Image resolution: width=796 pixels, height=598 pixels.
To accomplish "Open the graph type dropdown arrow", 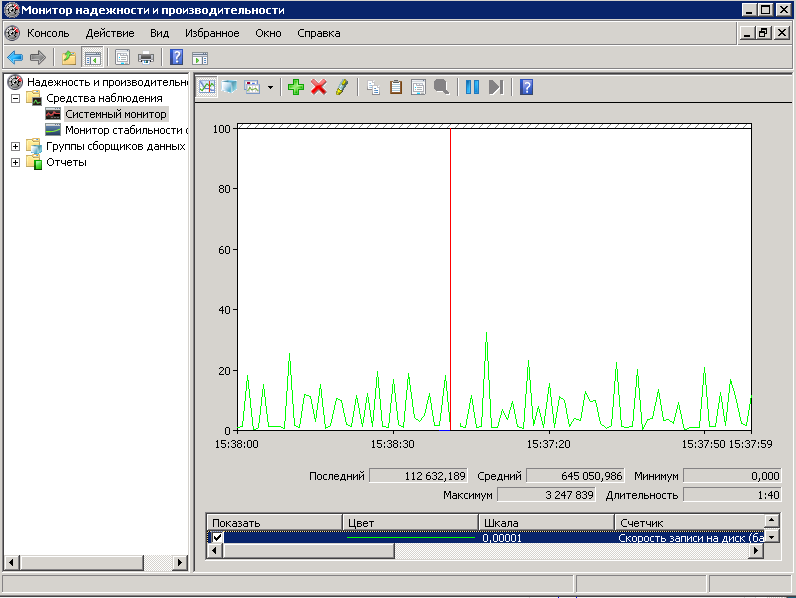I will point(270,88).
